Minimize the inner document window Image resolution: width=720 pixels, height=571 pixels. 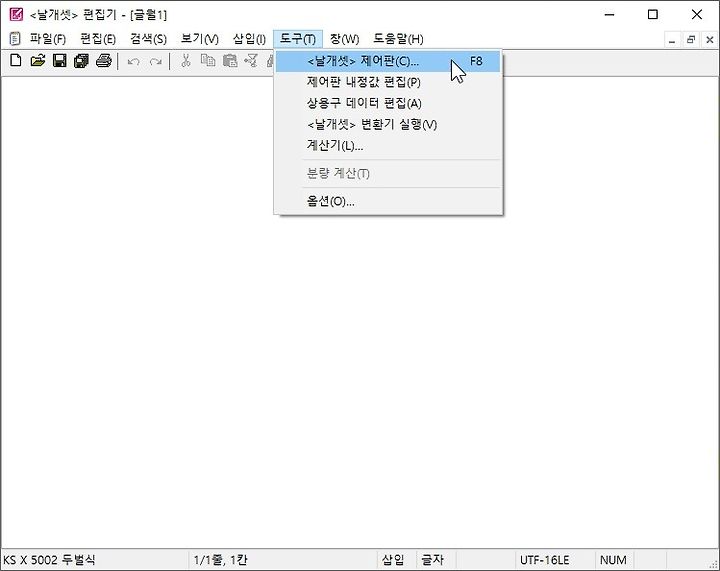pos(672,40)
